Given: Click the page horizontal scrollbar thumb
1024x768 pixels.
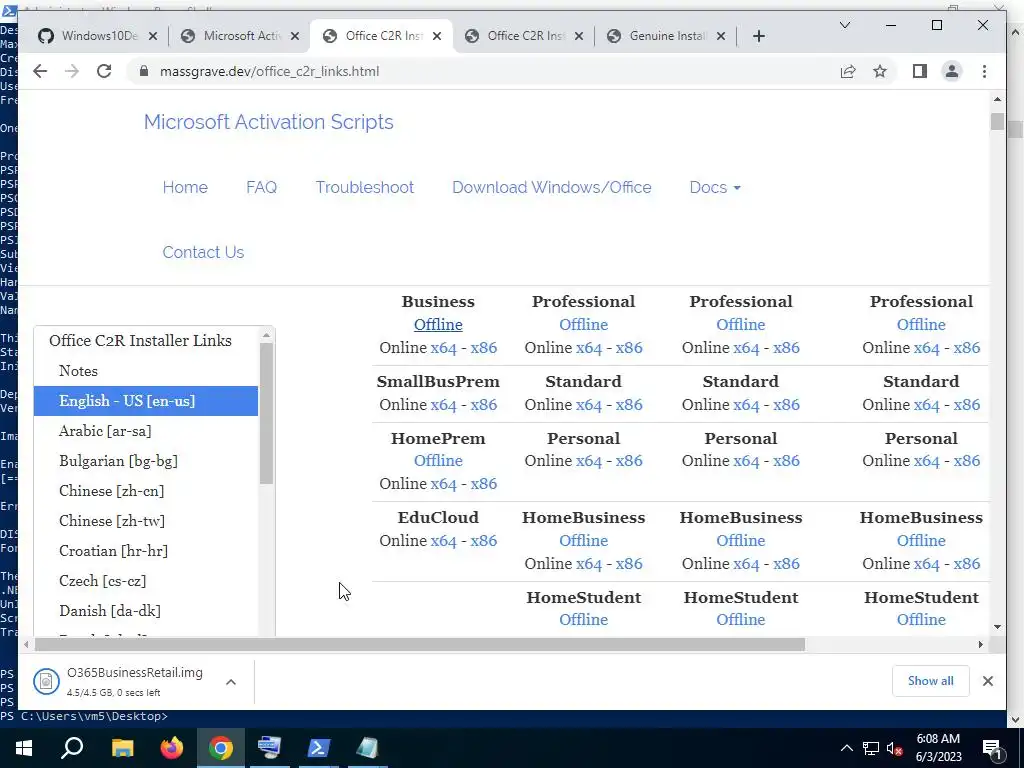Looking at the screenshot, I should pos(420,645).
